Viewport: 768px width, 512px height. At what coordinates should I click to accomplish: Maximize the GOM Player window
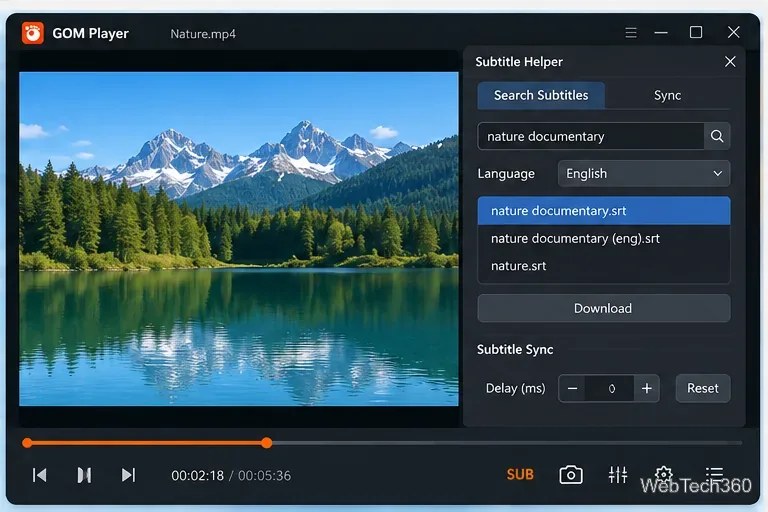click(696, 32)
